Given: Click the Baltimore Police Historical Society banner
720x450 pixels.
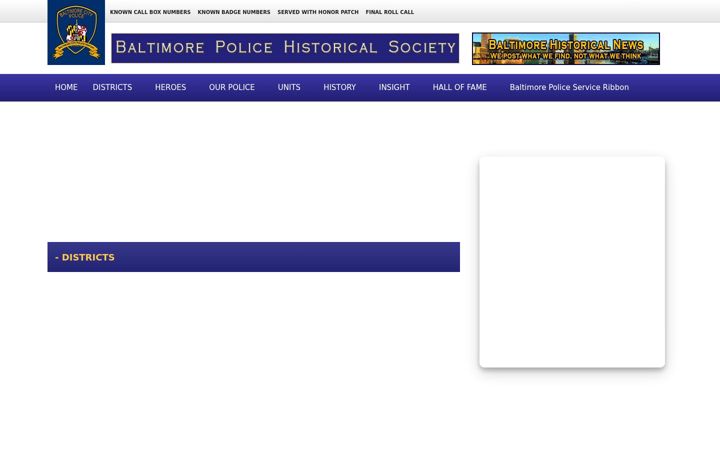Looking at the screenshot, I should [x=285, y=48].
